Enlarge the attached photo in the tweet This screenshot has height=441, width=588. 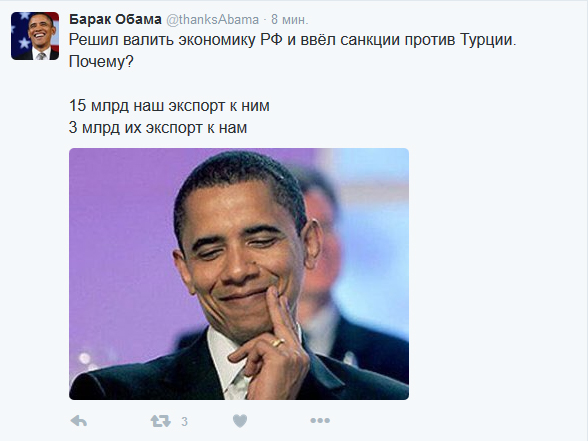coord(239,274)
